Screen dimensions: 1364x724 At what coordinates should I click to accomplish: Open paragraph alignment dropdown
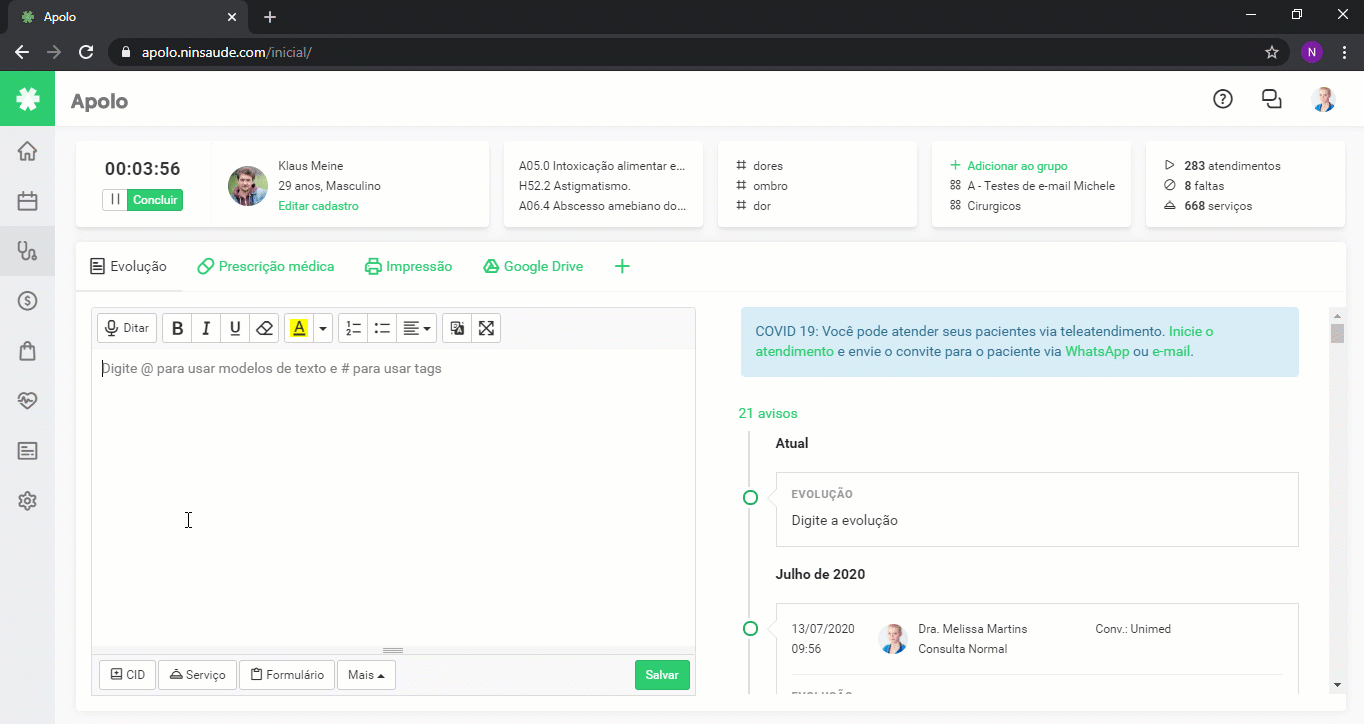click(x=417, y=328)
